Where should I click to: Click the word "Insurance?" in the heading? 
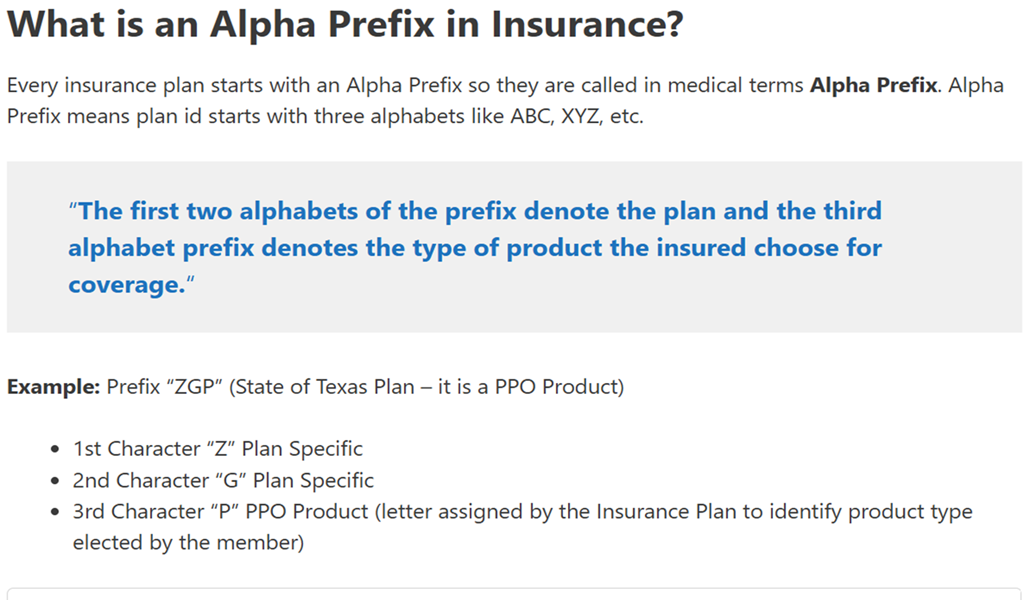coord(587,25)
